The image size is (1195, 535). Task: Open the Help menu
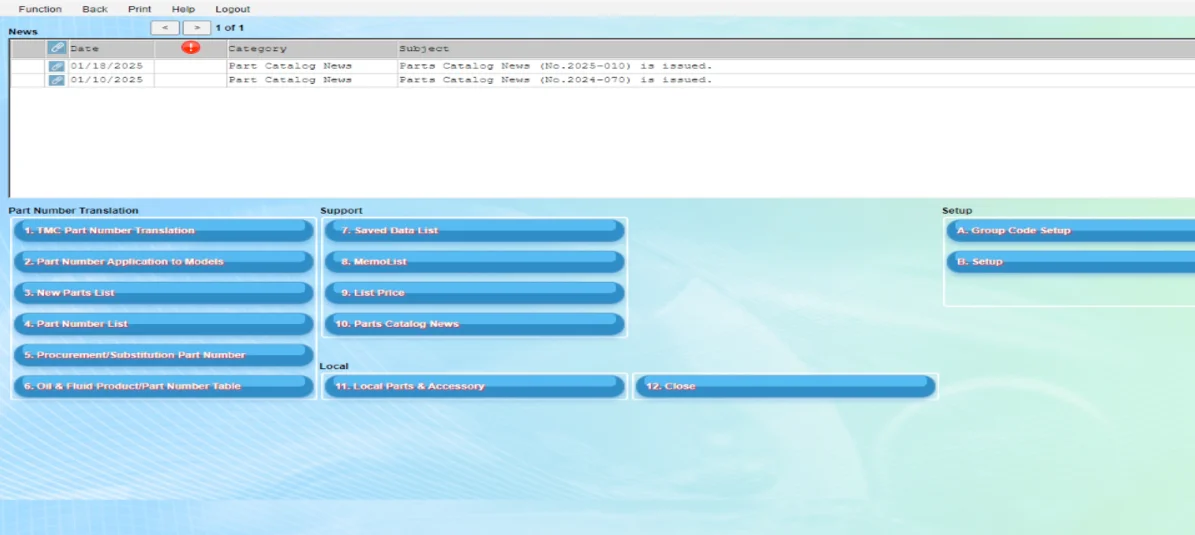(184, 9)
